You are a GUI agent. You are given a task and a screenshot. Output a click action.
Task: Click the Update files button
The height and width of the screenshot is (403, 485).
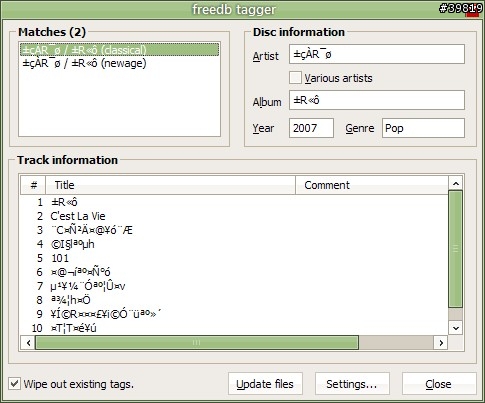click(x=265, y=384)
